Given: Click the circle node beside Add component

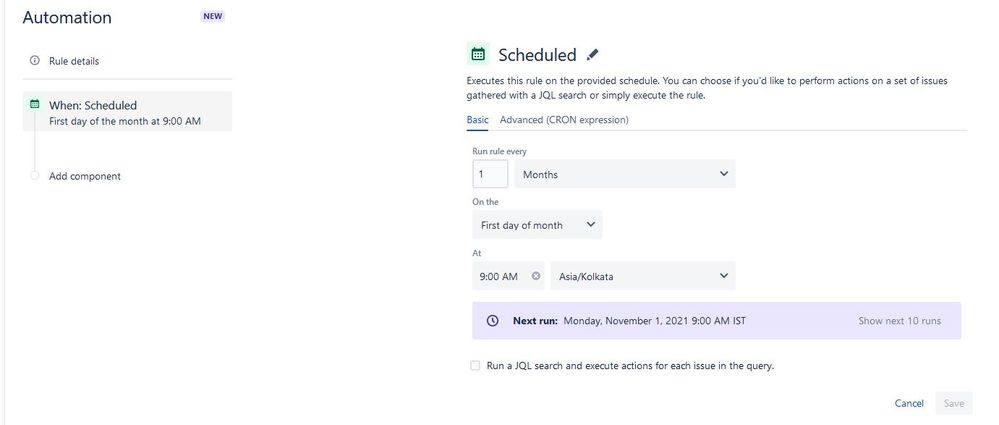Looking at the screenshot, I should click(34, 175).
